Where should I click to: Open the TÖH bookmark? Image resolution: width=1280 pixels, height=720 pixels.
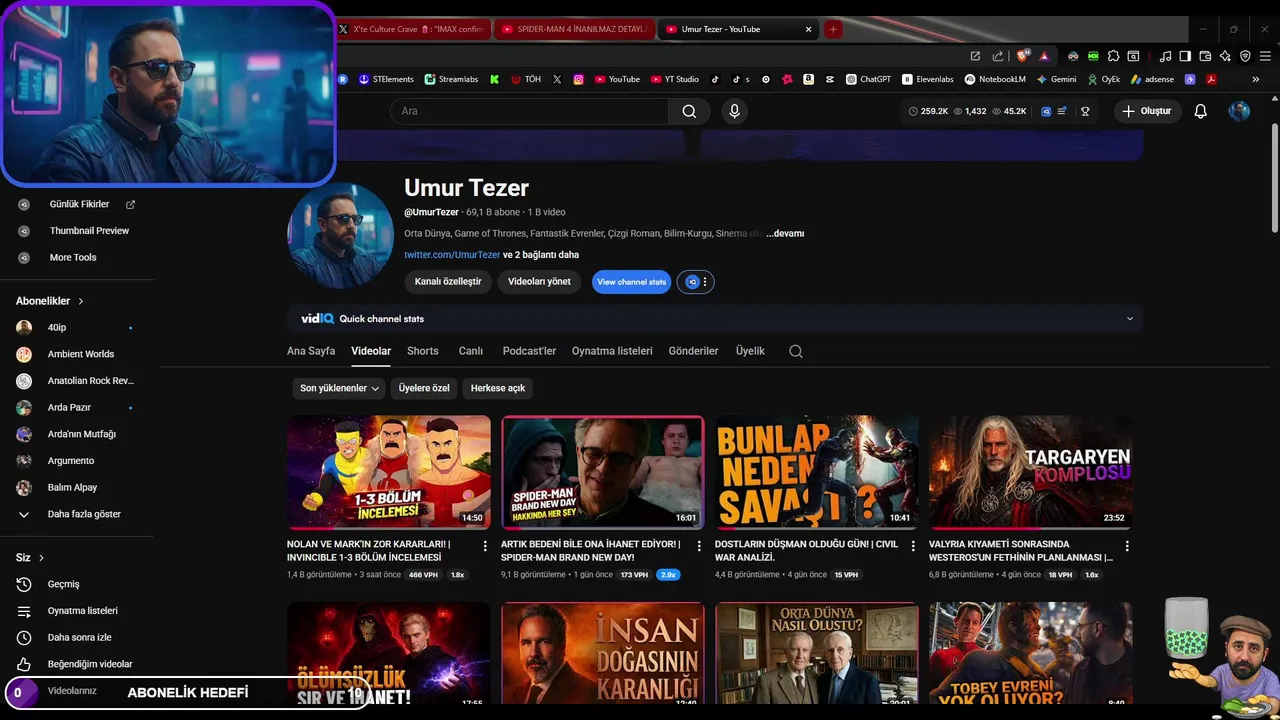pos(526,79)
